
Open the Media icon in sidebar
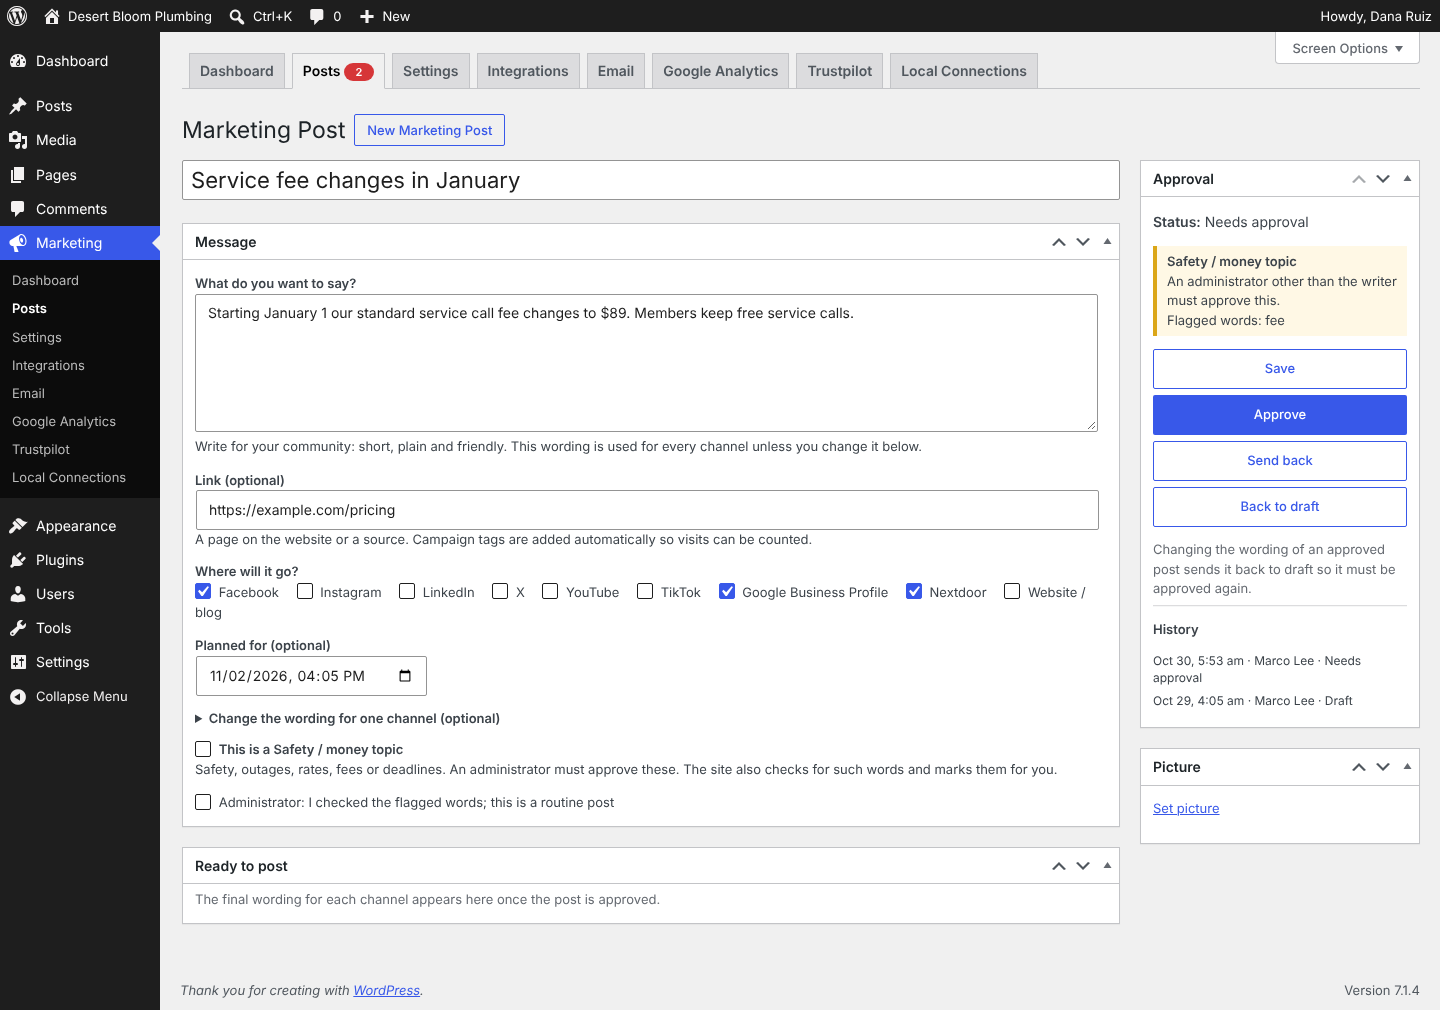click(x=18, y=140)
